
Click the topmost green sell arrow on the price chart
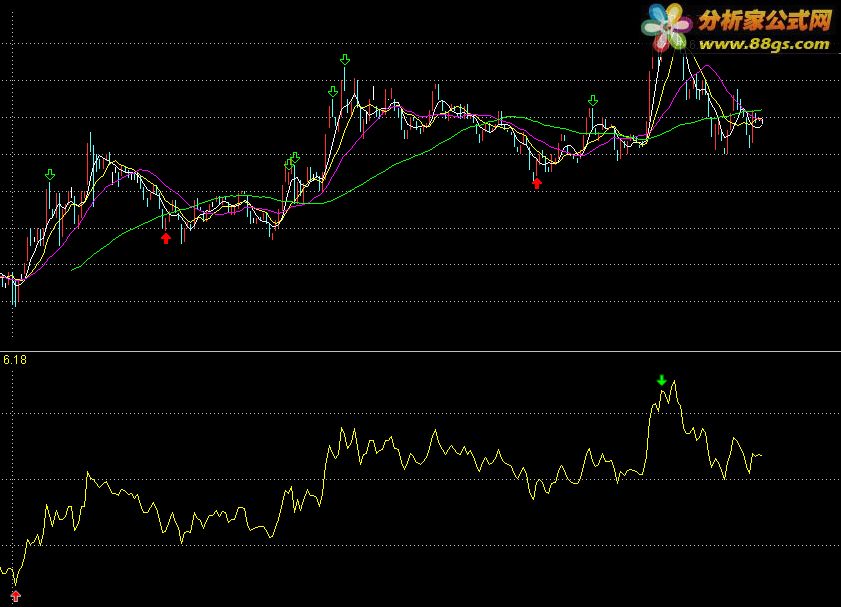(x=345, y=60)
